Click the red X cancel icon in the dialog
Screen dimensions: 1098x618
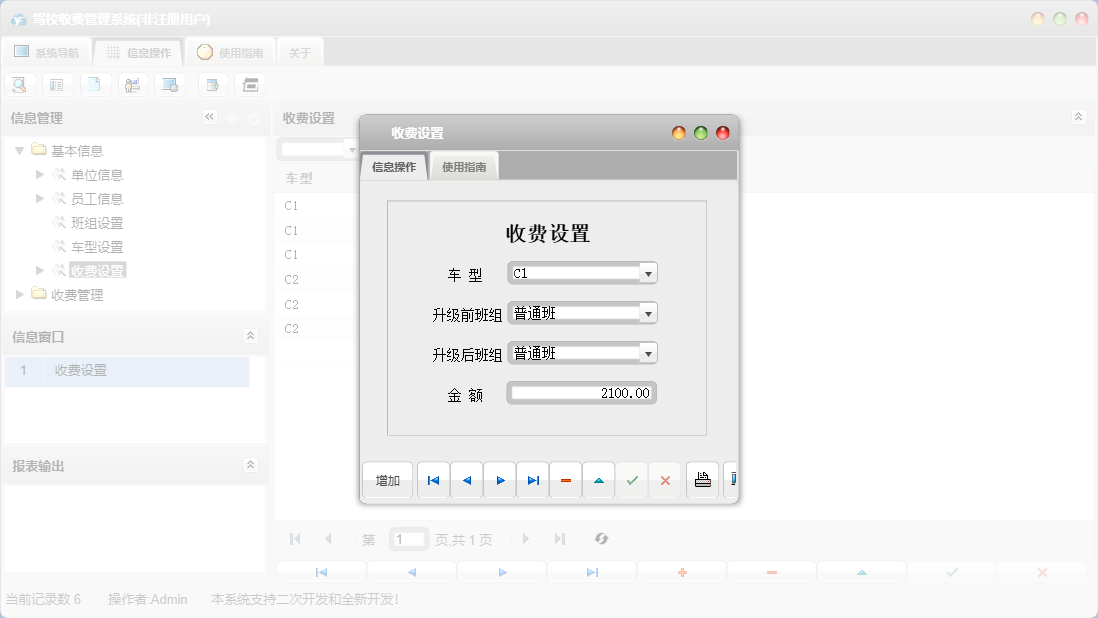[664, 480]
